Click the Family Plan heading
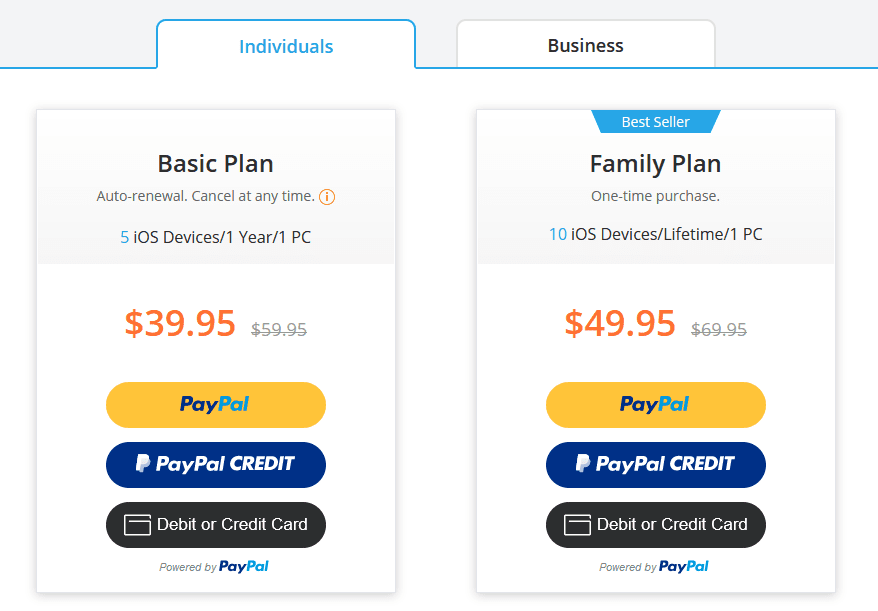 pos(656,164)
